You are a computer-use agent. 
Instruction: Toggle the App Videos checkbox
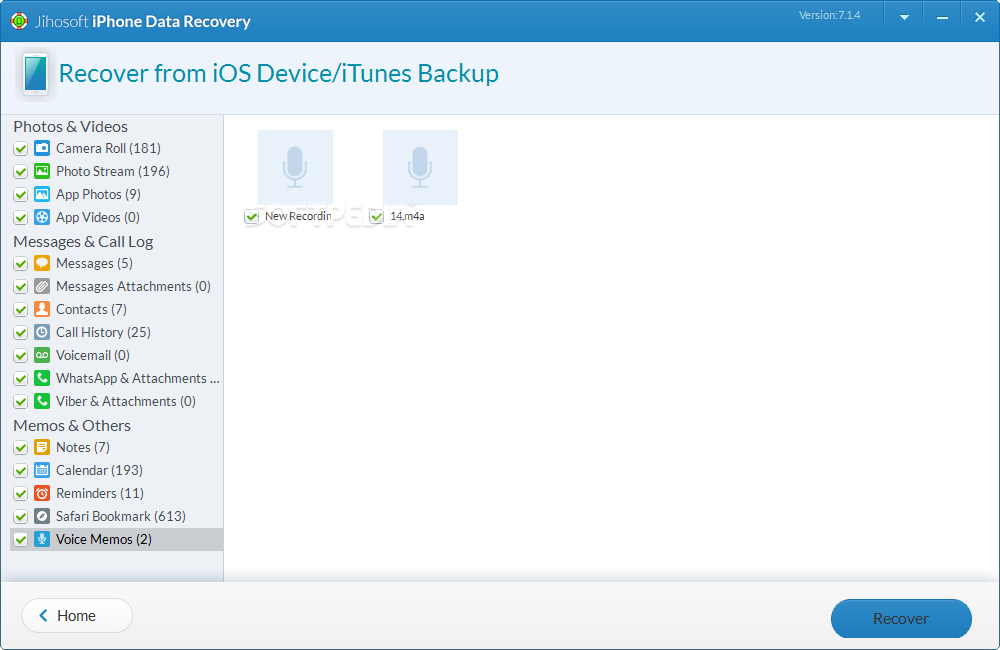coord(20,218)
